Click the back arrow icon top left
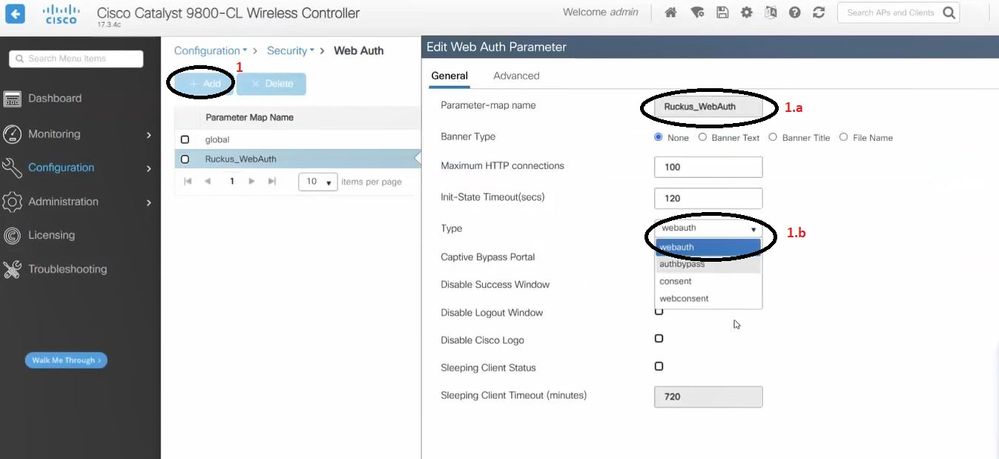999x459 pixels. click(x=17, y=15)
